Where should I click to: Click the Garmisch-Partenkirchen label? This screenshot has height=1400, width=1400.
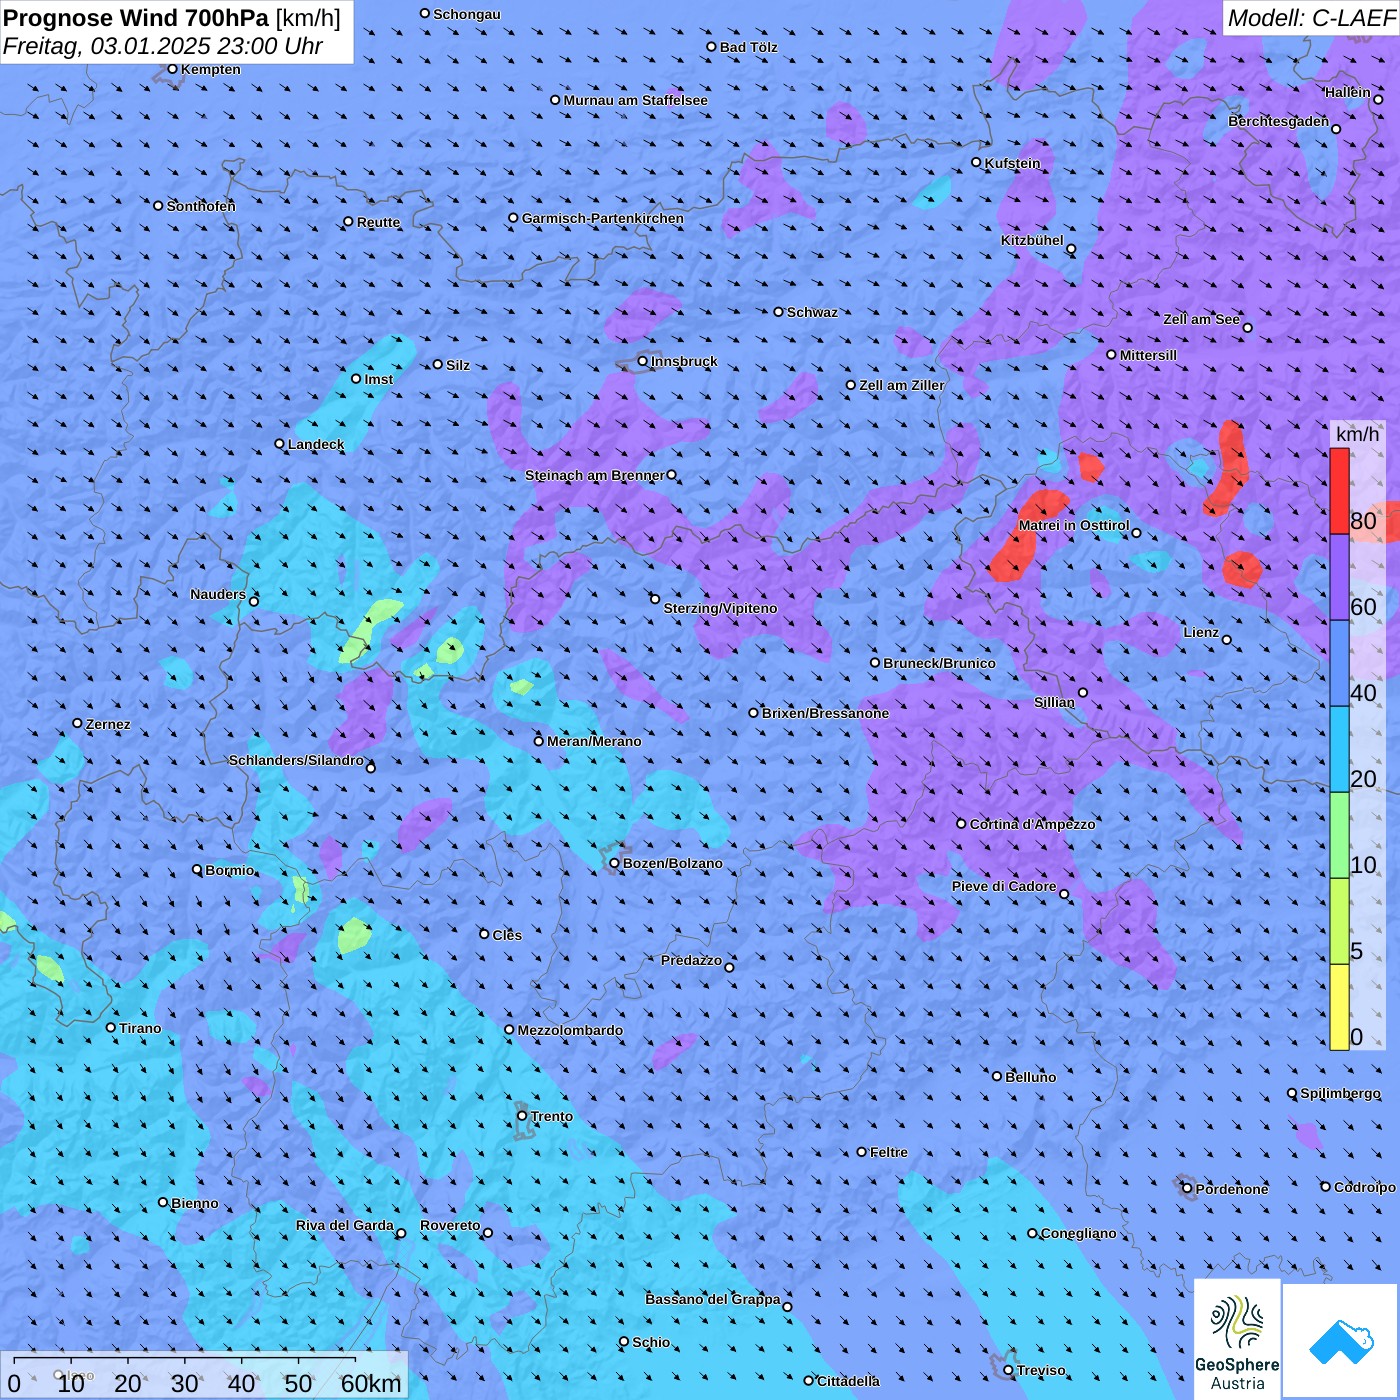[x=603, y=218]
